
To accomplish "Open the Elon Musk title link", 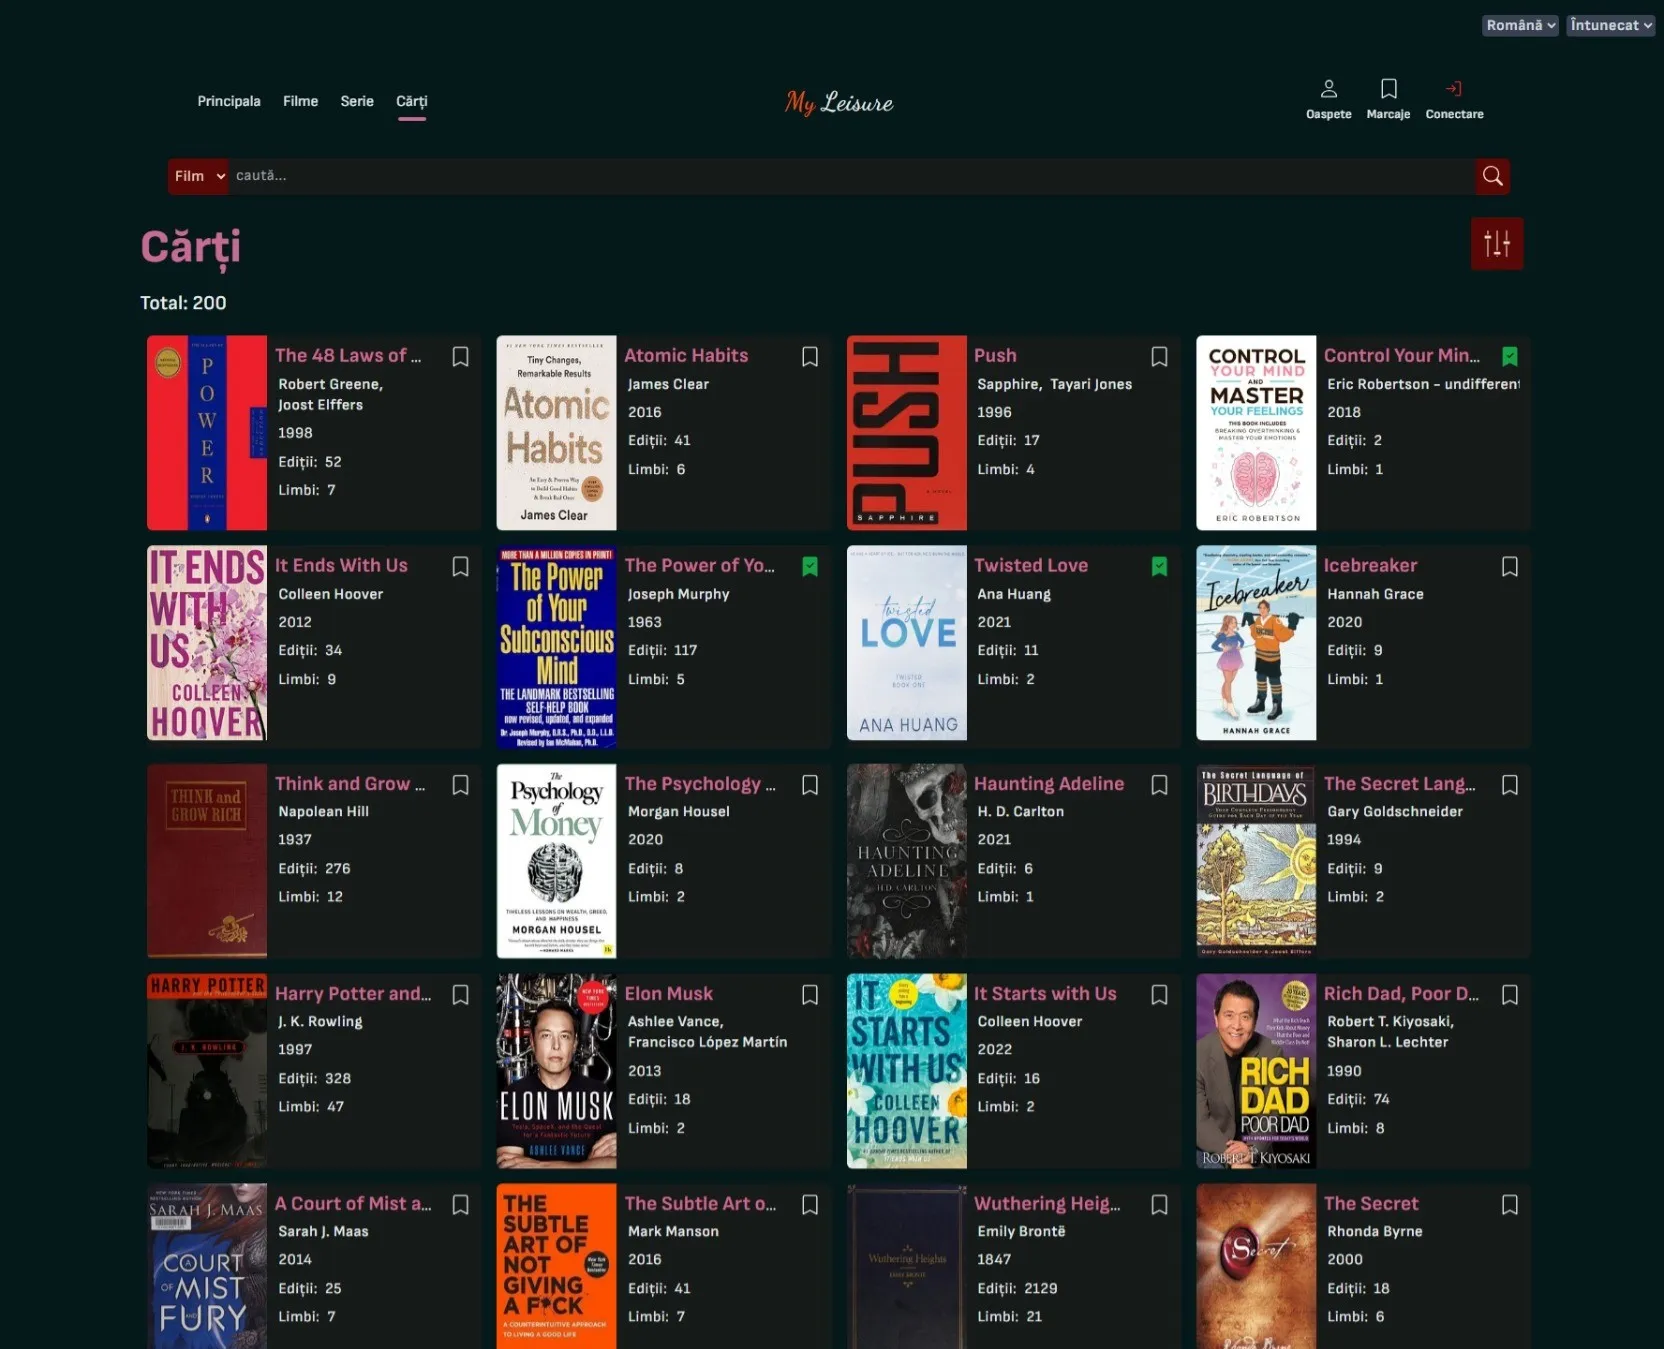I will pyautogui.click(x=669, y=994).
